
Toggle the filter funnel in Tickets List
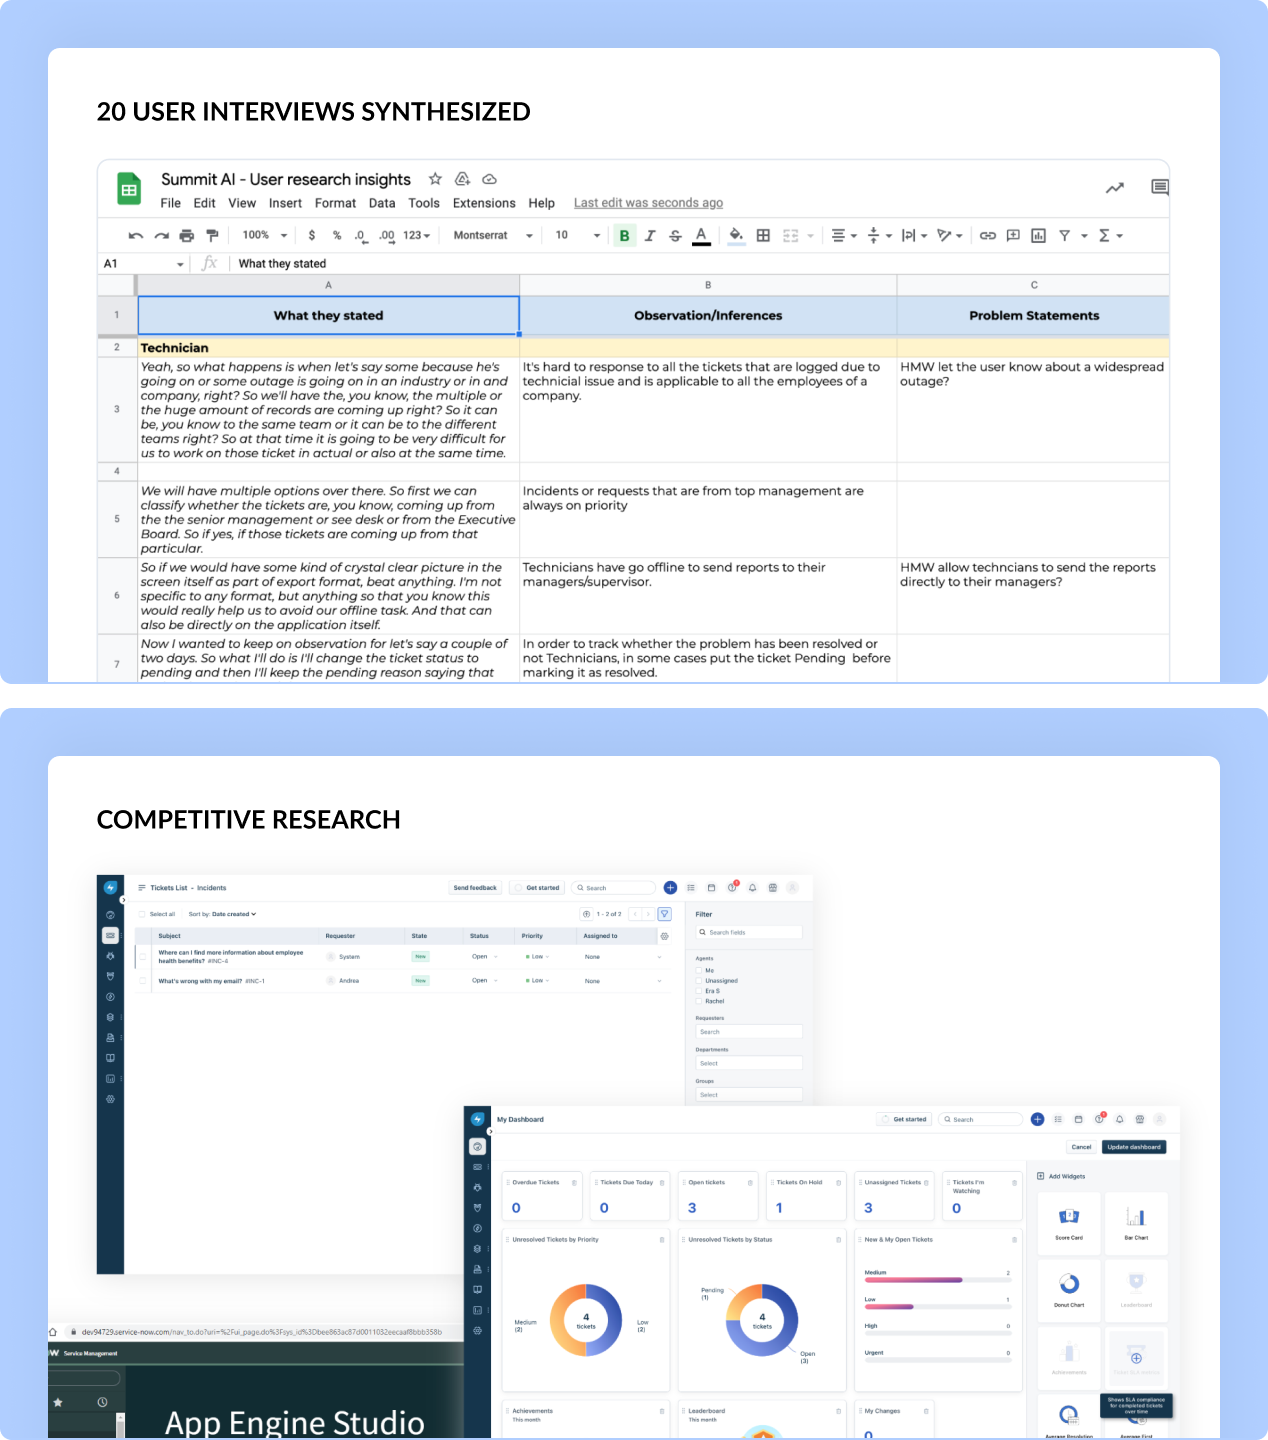(665, 914)
